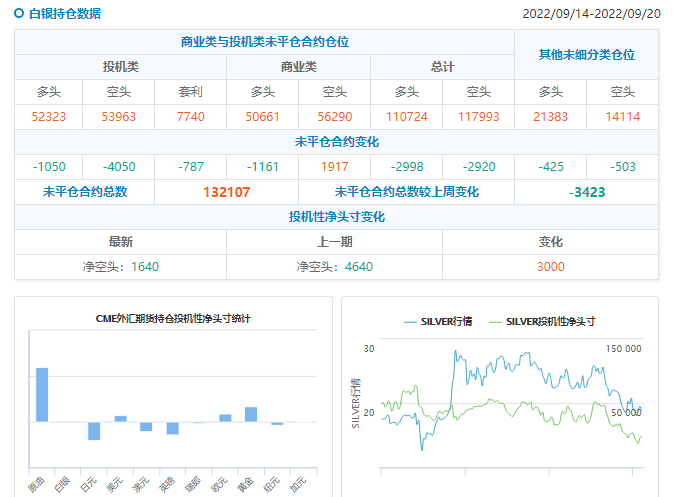Click the 欧元 bar in chart
The width and height of the screenshot is (674, 497).
(225, 418)
